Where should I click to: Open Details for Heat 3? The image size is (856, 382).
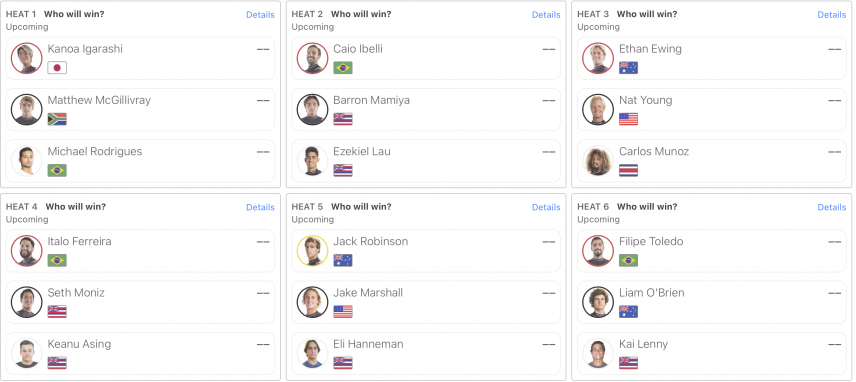831,15
